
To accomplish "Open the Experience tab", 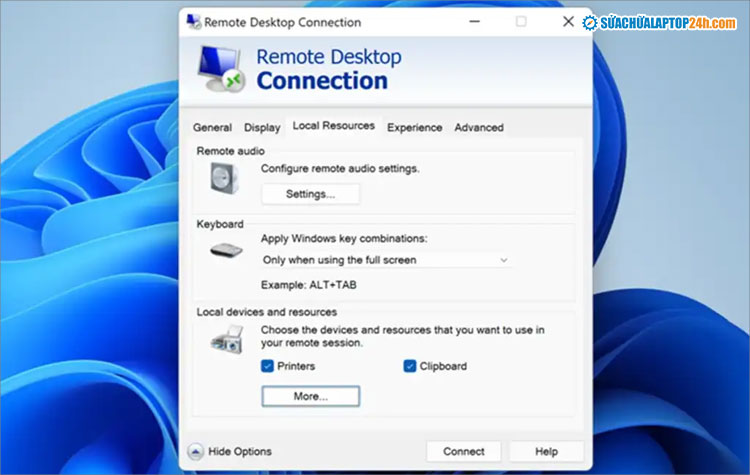I will tap(414, 128).
